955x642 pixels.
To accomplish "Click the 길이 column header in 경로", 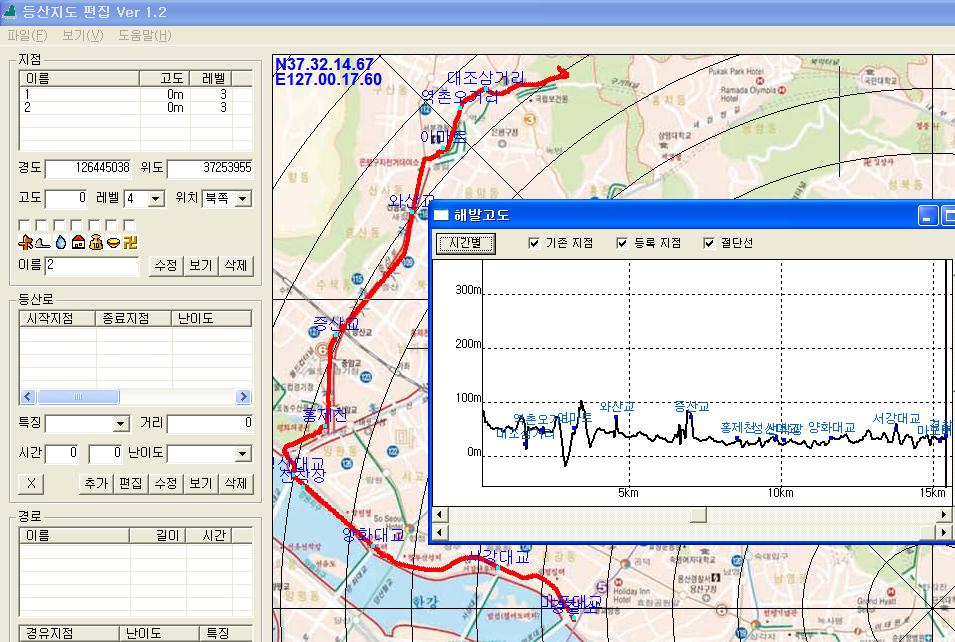I will 158,536.
